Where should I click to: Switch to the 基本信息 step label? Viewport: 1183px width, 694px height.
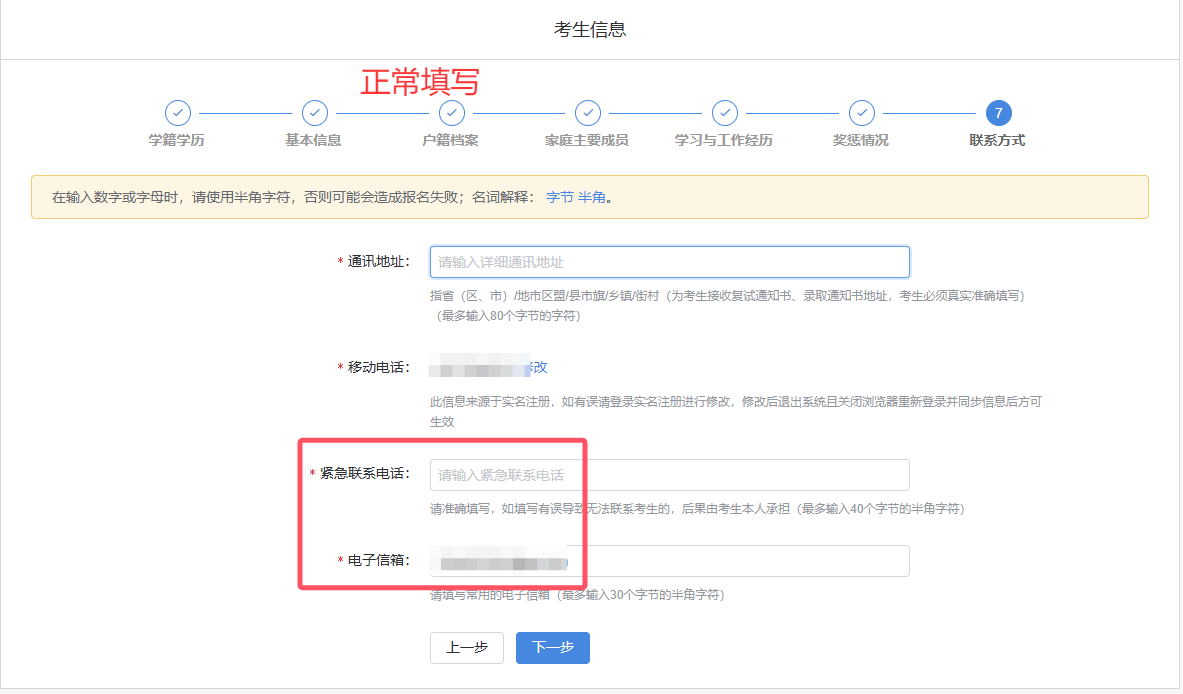[x=314, y=140]
